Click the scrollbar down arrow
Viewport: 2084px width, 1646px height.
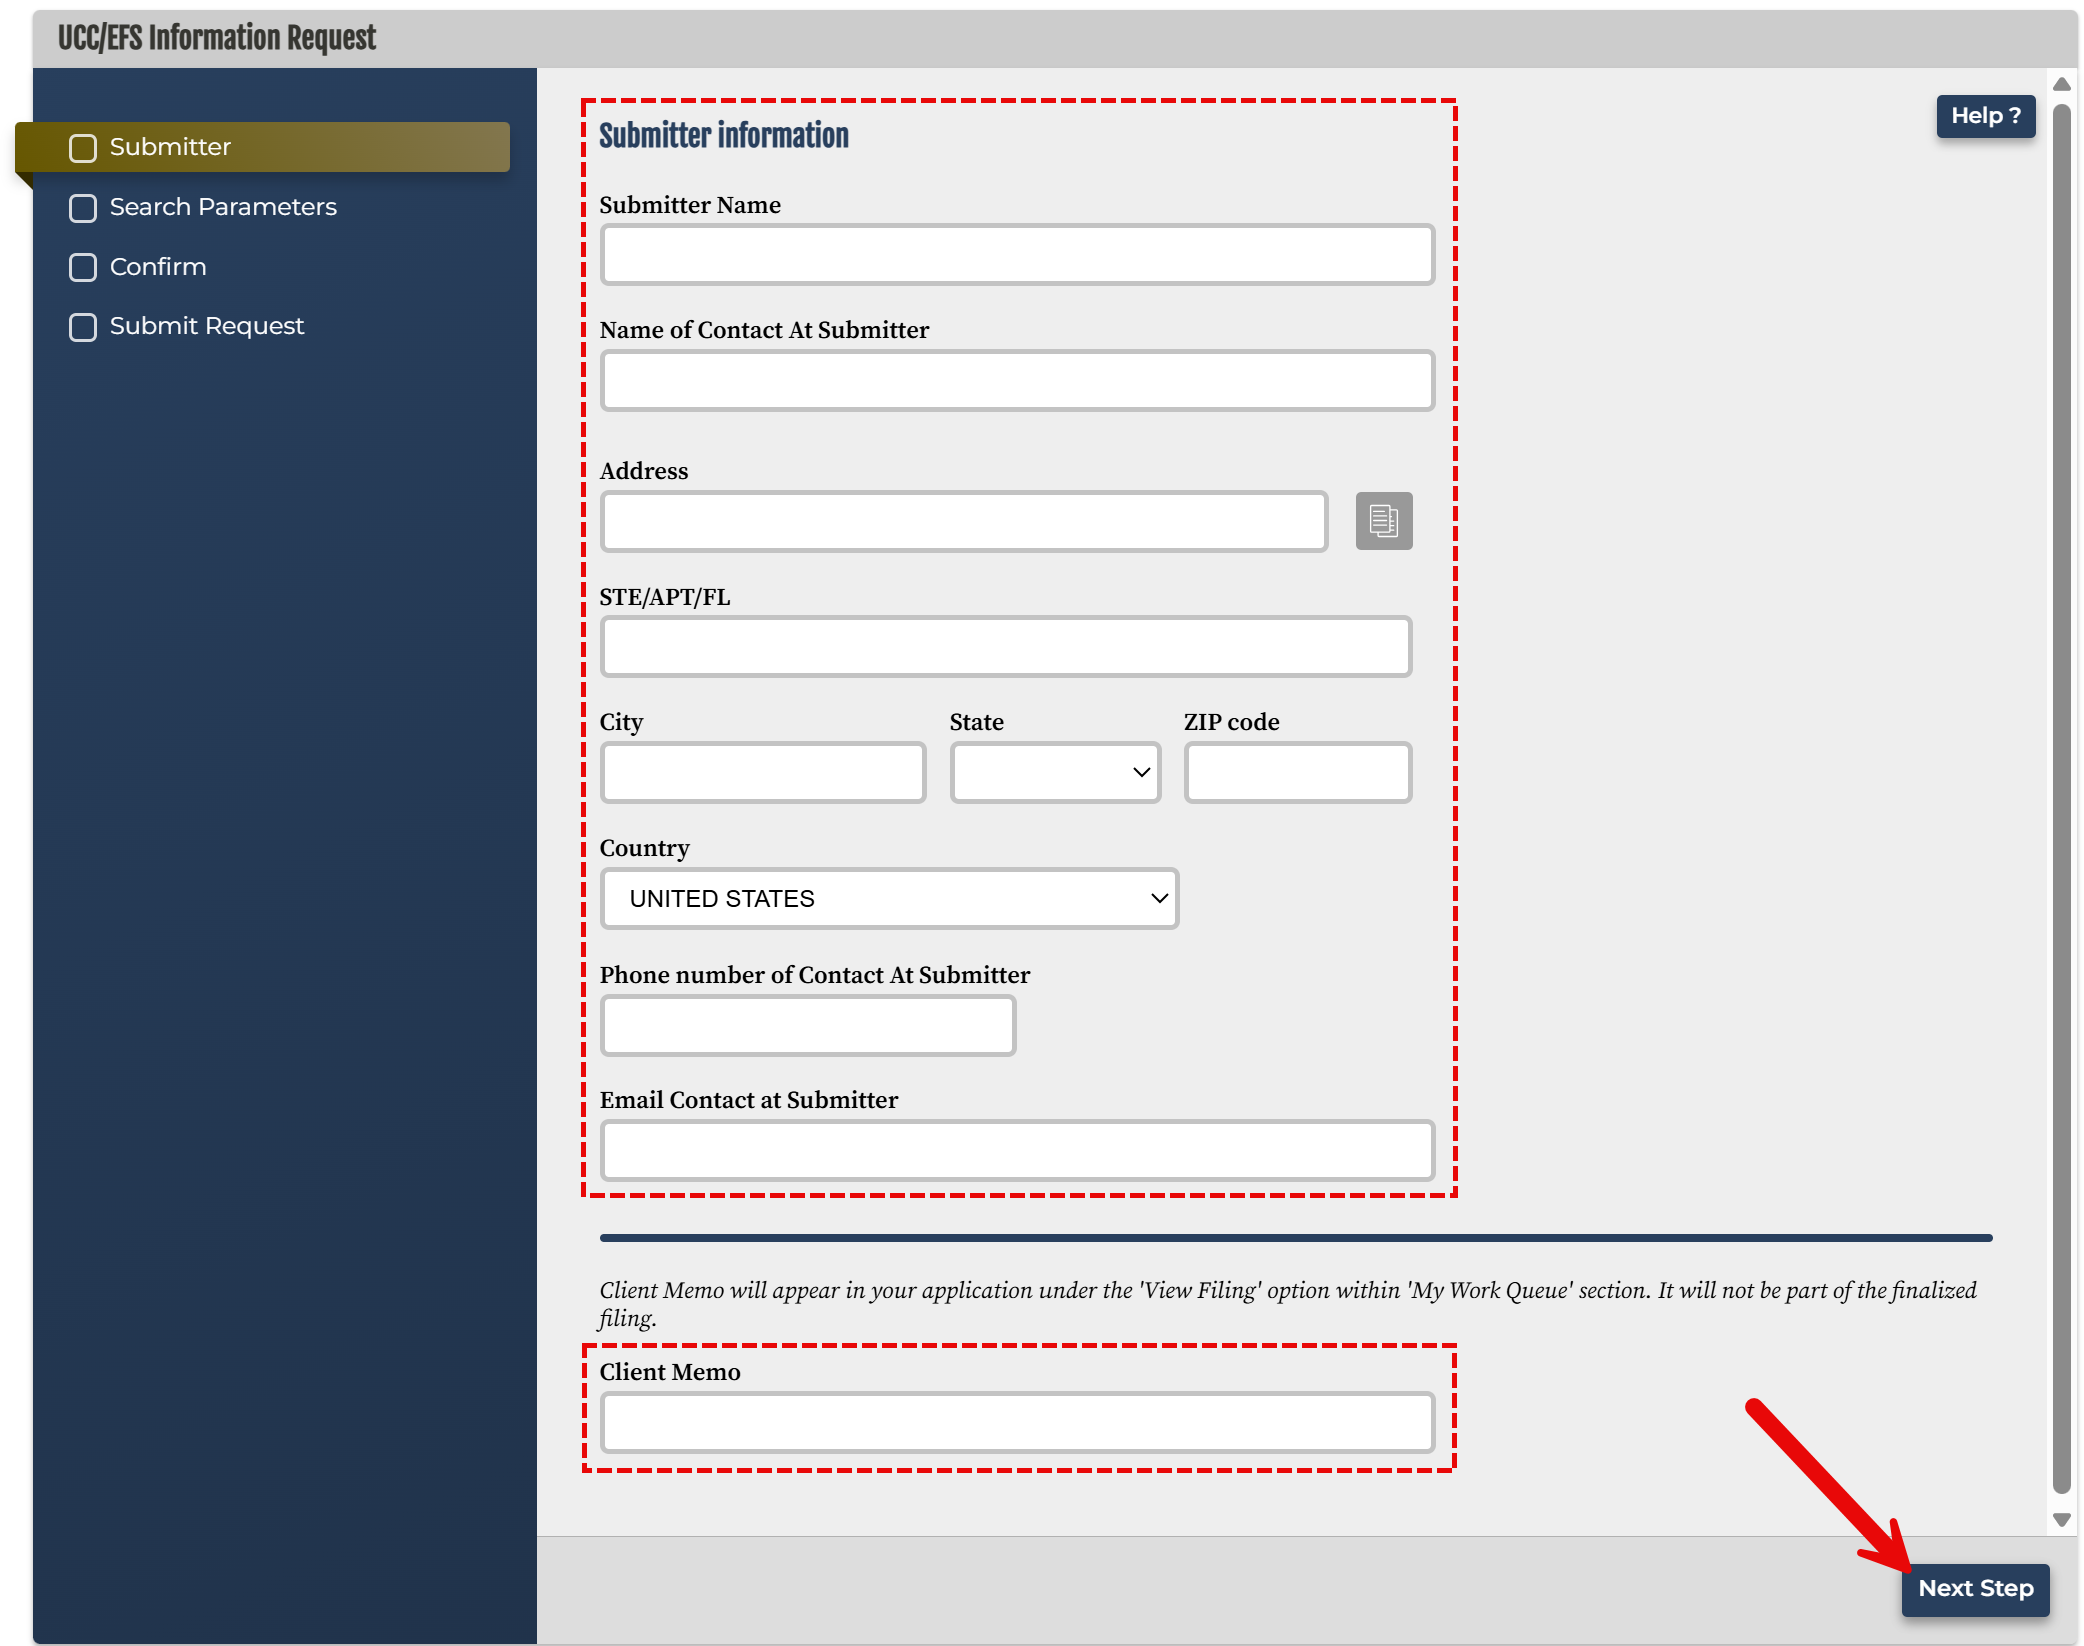pos(2061,1520)
